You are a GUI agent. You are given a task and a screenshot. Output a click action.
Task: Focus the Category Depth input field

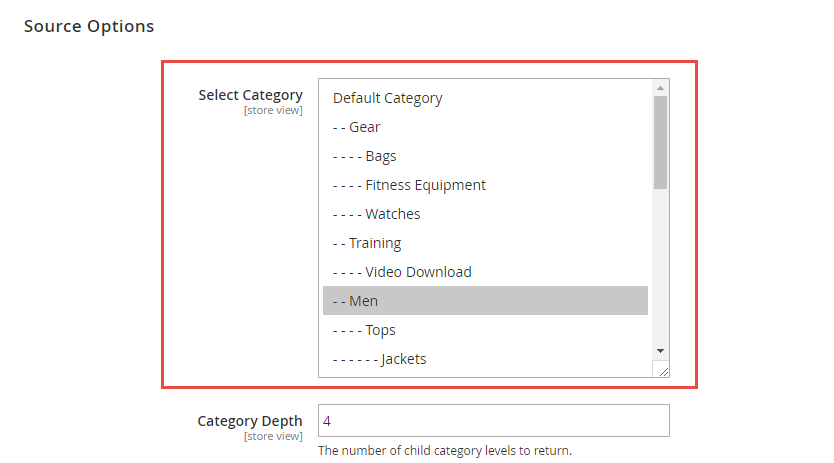click(x=494, y=421)
